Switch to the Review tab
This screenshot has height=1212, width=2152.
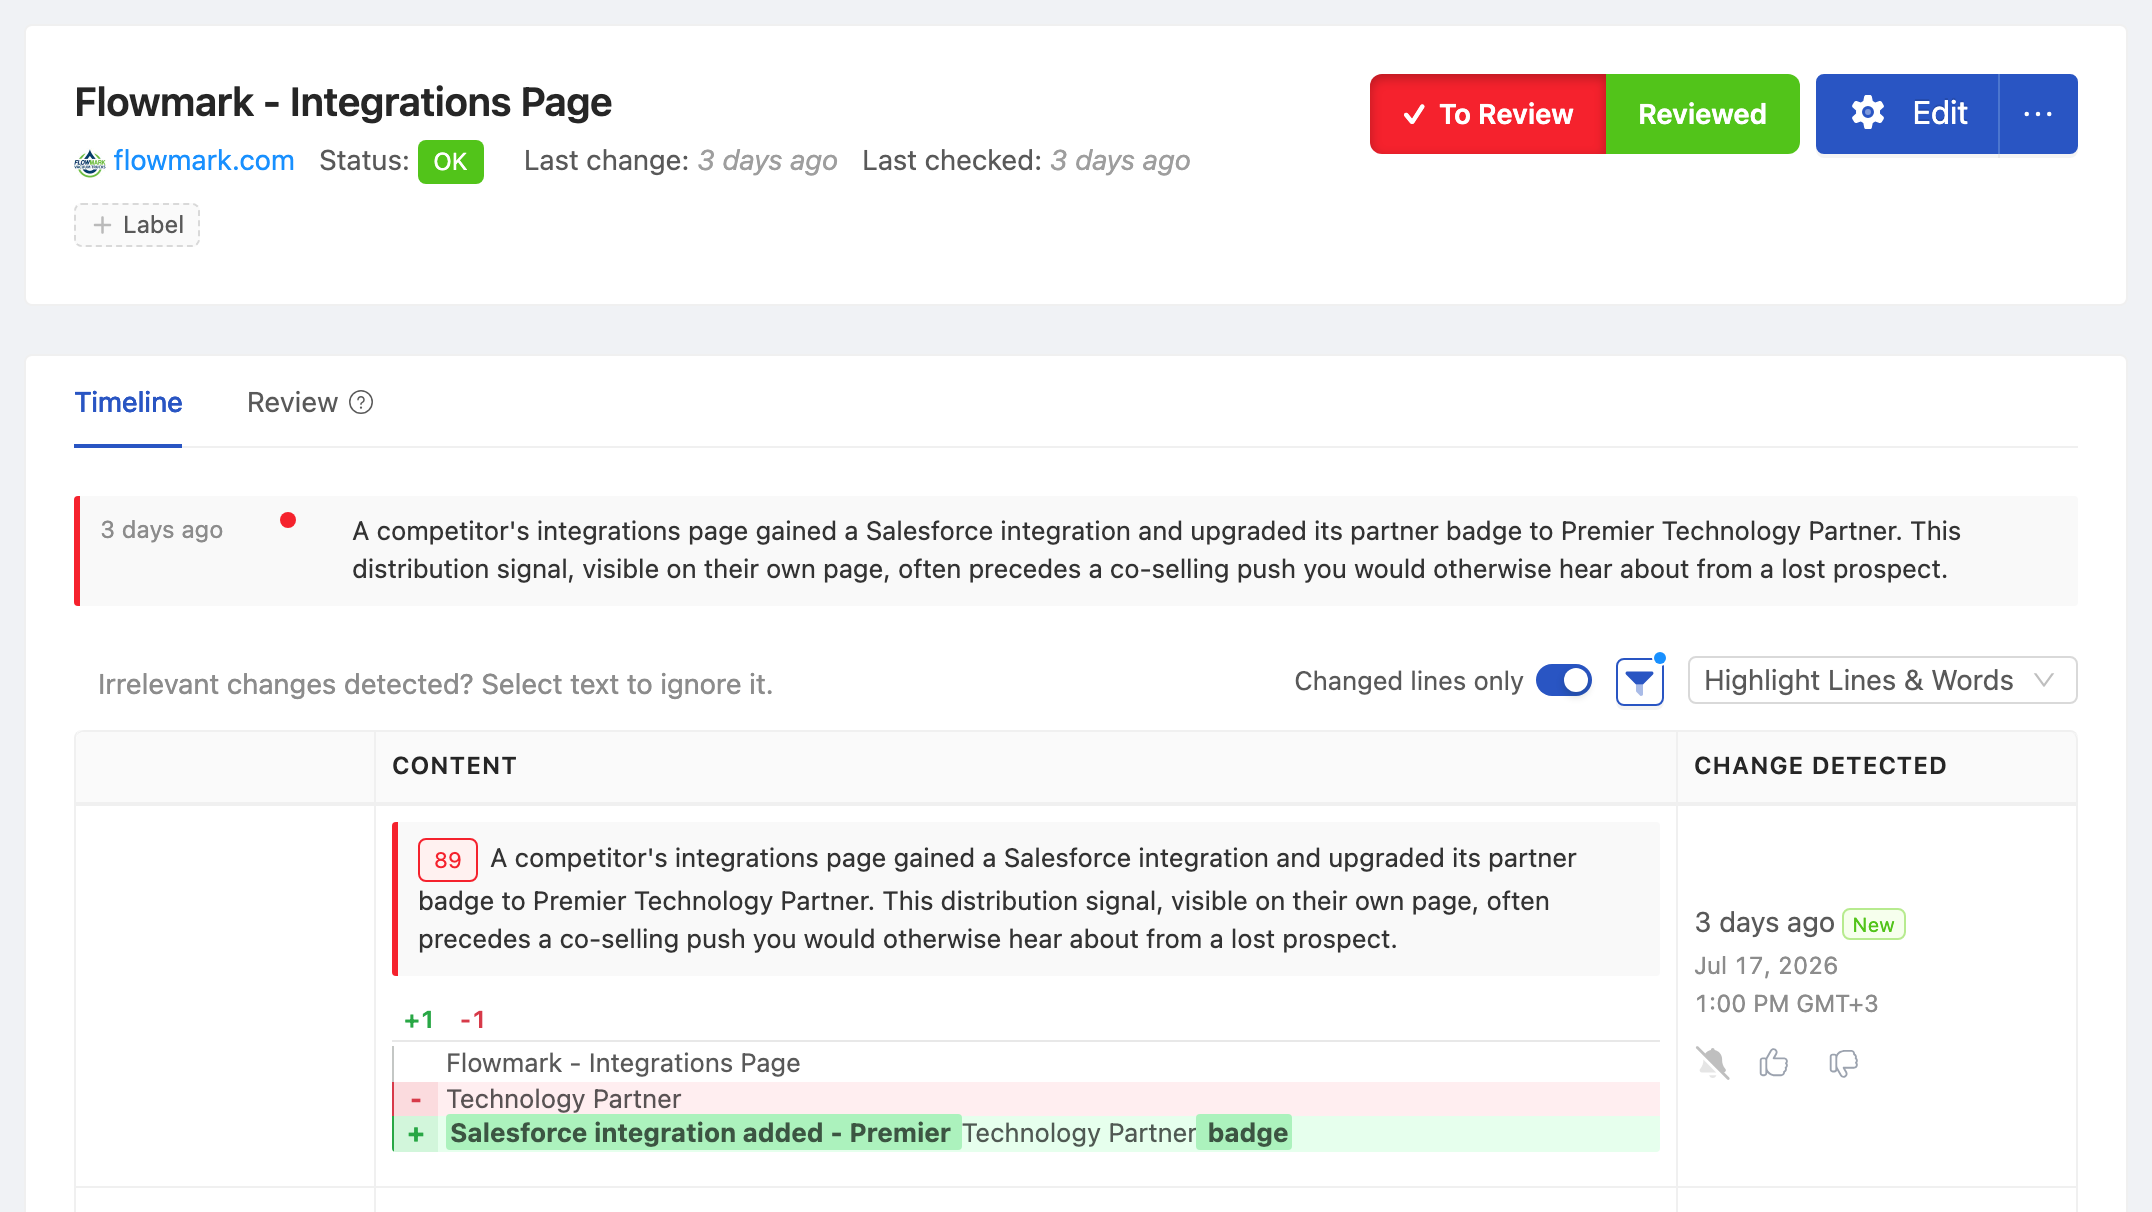tap(292, 403)
